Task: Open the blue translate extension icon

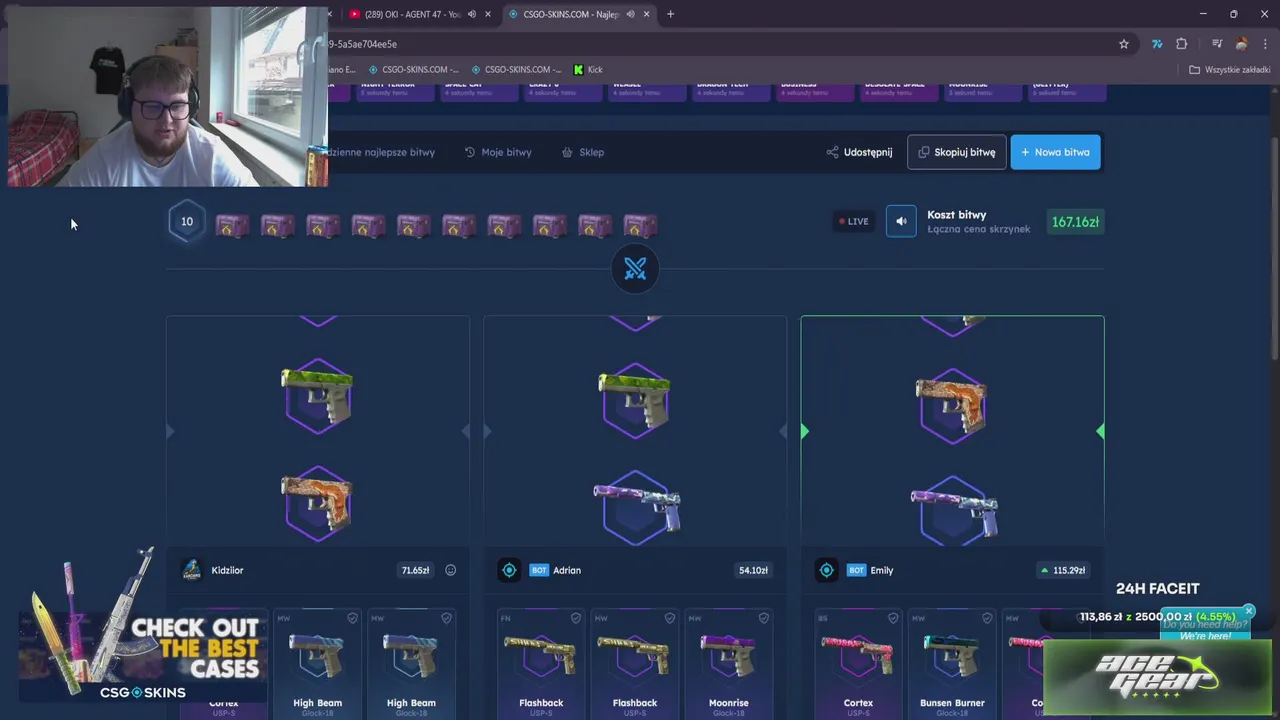Action: point(1157,44)
